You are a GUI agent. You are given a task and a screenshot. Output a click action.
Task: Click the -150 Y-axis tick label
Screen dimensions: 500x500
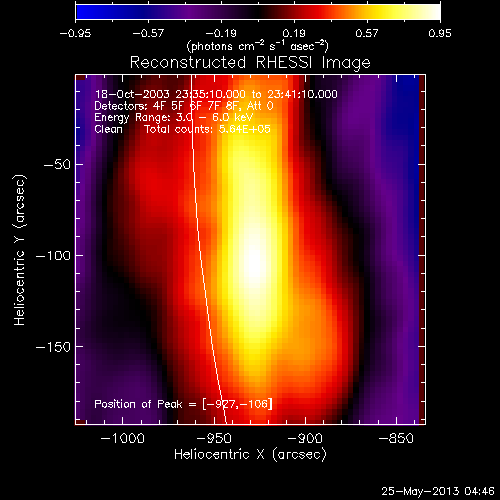click(53, 347)
